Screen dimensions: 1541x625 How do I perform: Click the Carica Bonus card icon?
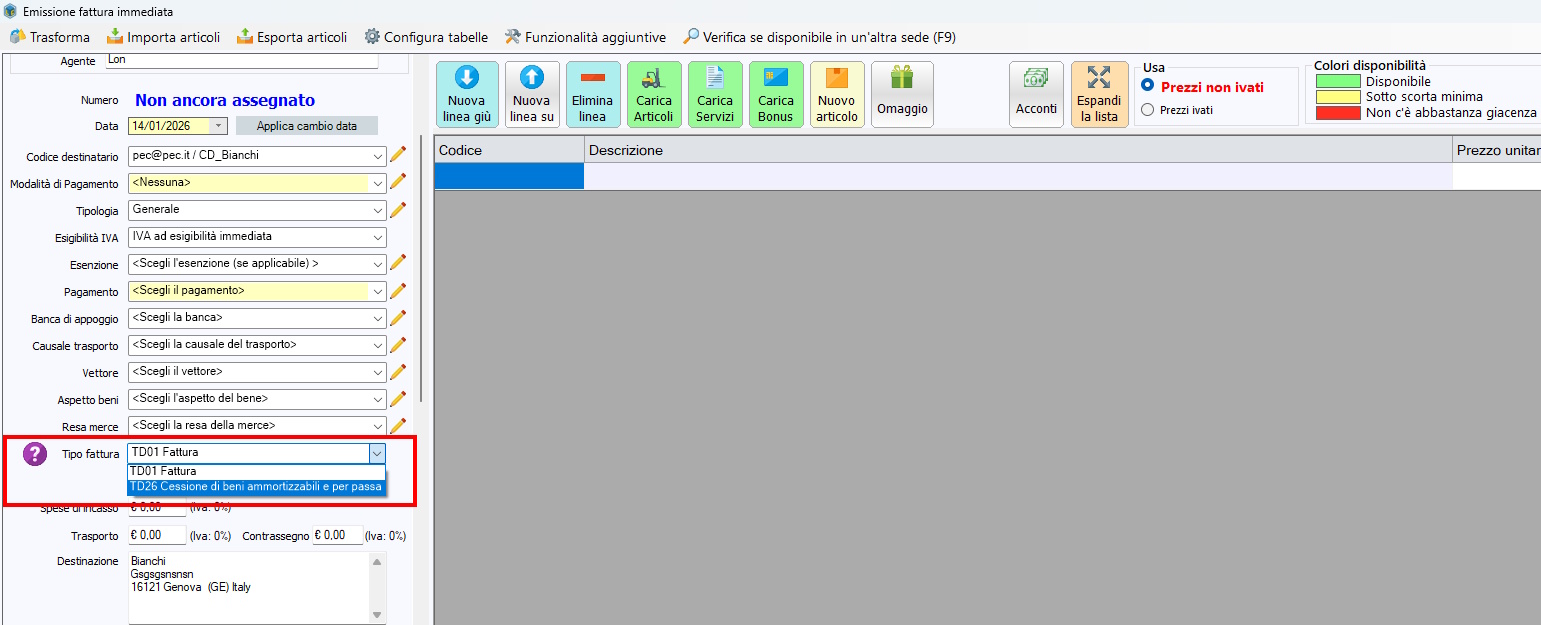pyautogui.click(x=776, y=79)
